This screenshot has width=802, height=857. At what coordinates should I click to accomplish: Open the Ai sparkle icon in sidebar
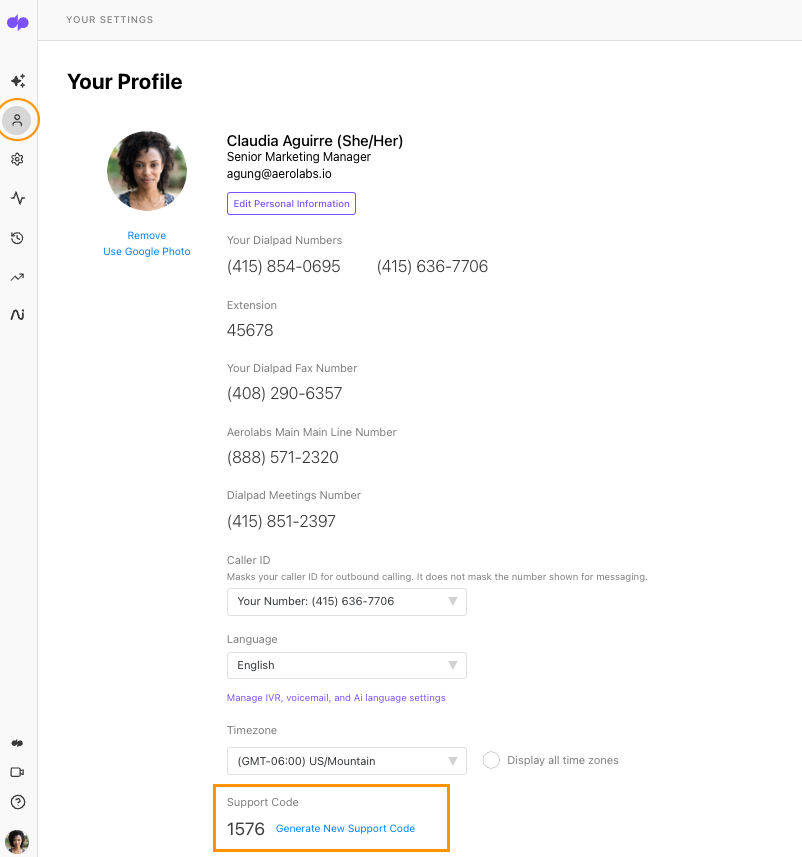click(17, 81)
